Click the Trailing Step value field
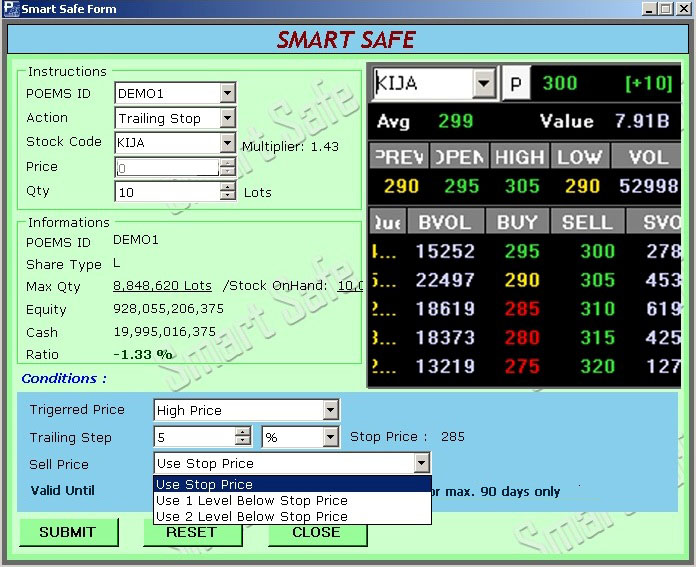Image resolution: width=696 pixels, height=567 pixels. [194, 437]
